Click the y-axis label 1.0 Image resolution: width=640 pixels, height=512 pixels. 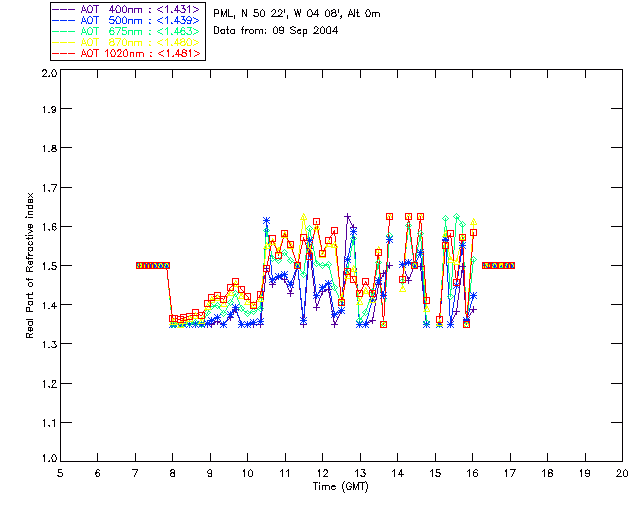49,458
